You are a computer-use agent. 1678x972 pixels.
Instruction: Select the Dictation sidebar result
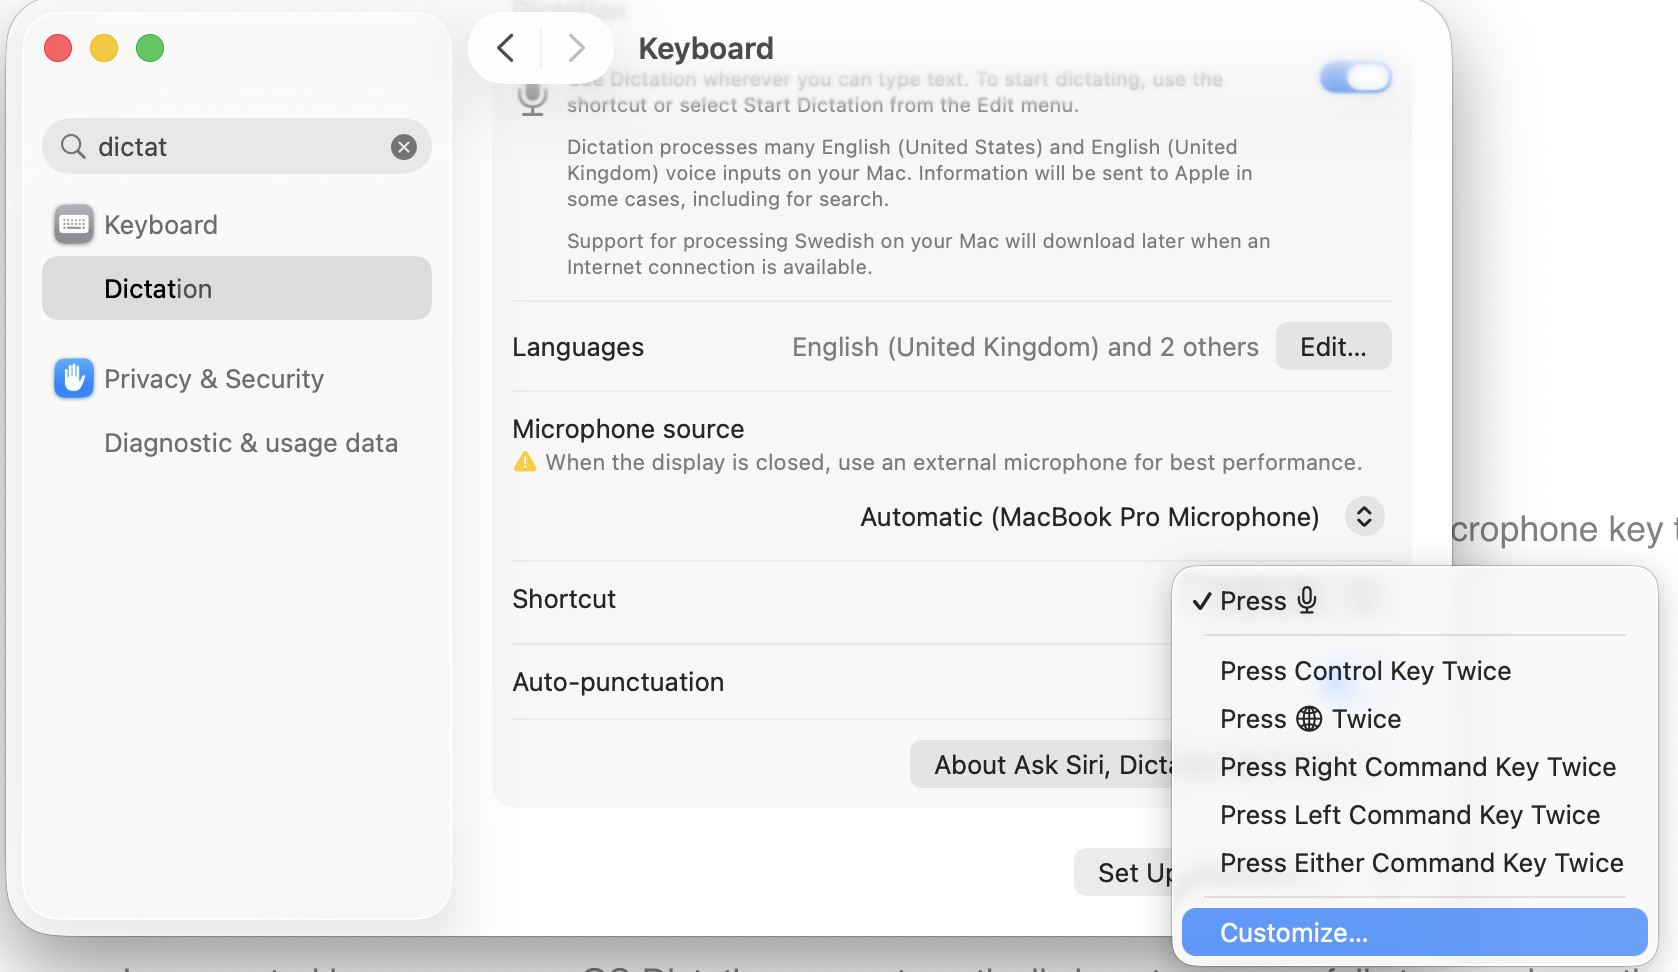(x=237, y=289)
